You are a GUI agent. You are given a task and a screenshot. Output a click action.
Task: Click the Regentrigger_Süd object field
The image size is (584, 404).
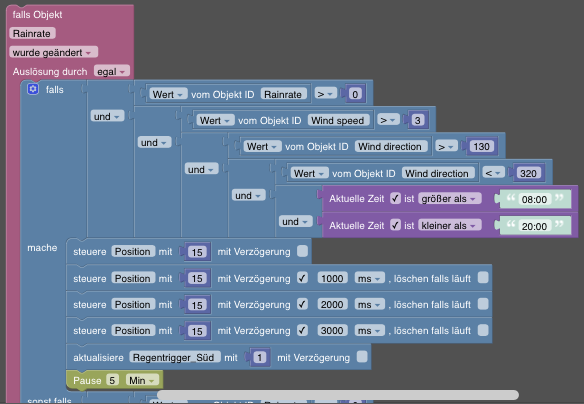click(174, 357)
